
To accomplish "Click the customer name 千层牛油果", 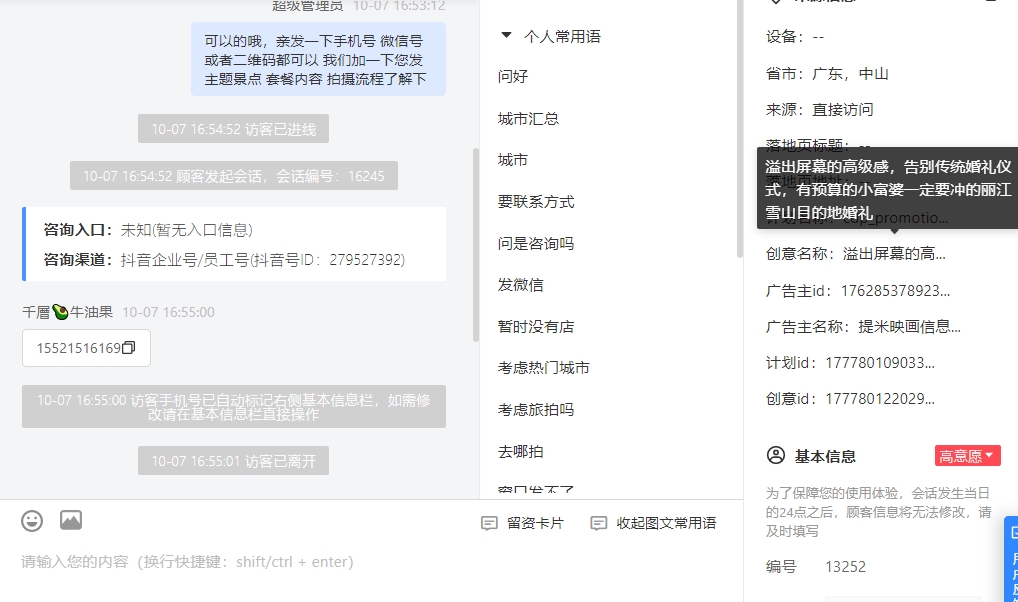I will point(68,312).
